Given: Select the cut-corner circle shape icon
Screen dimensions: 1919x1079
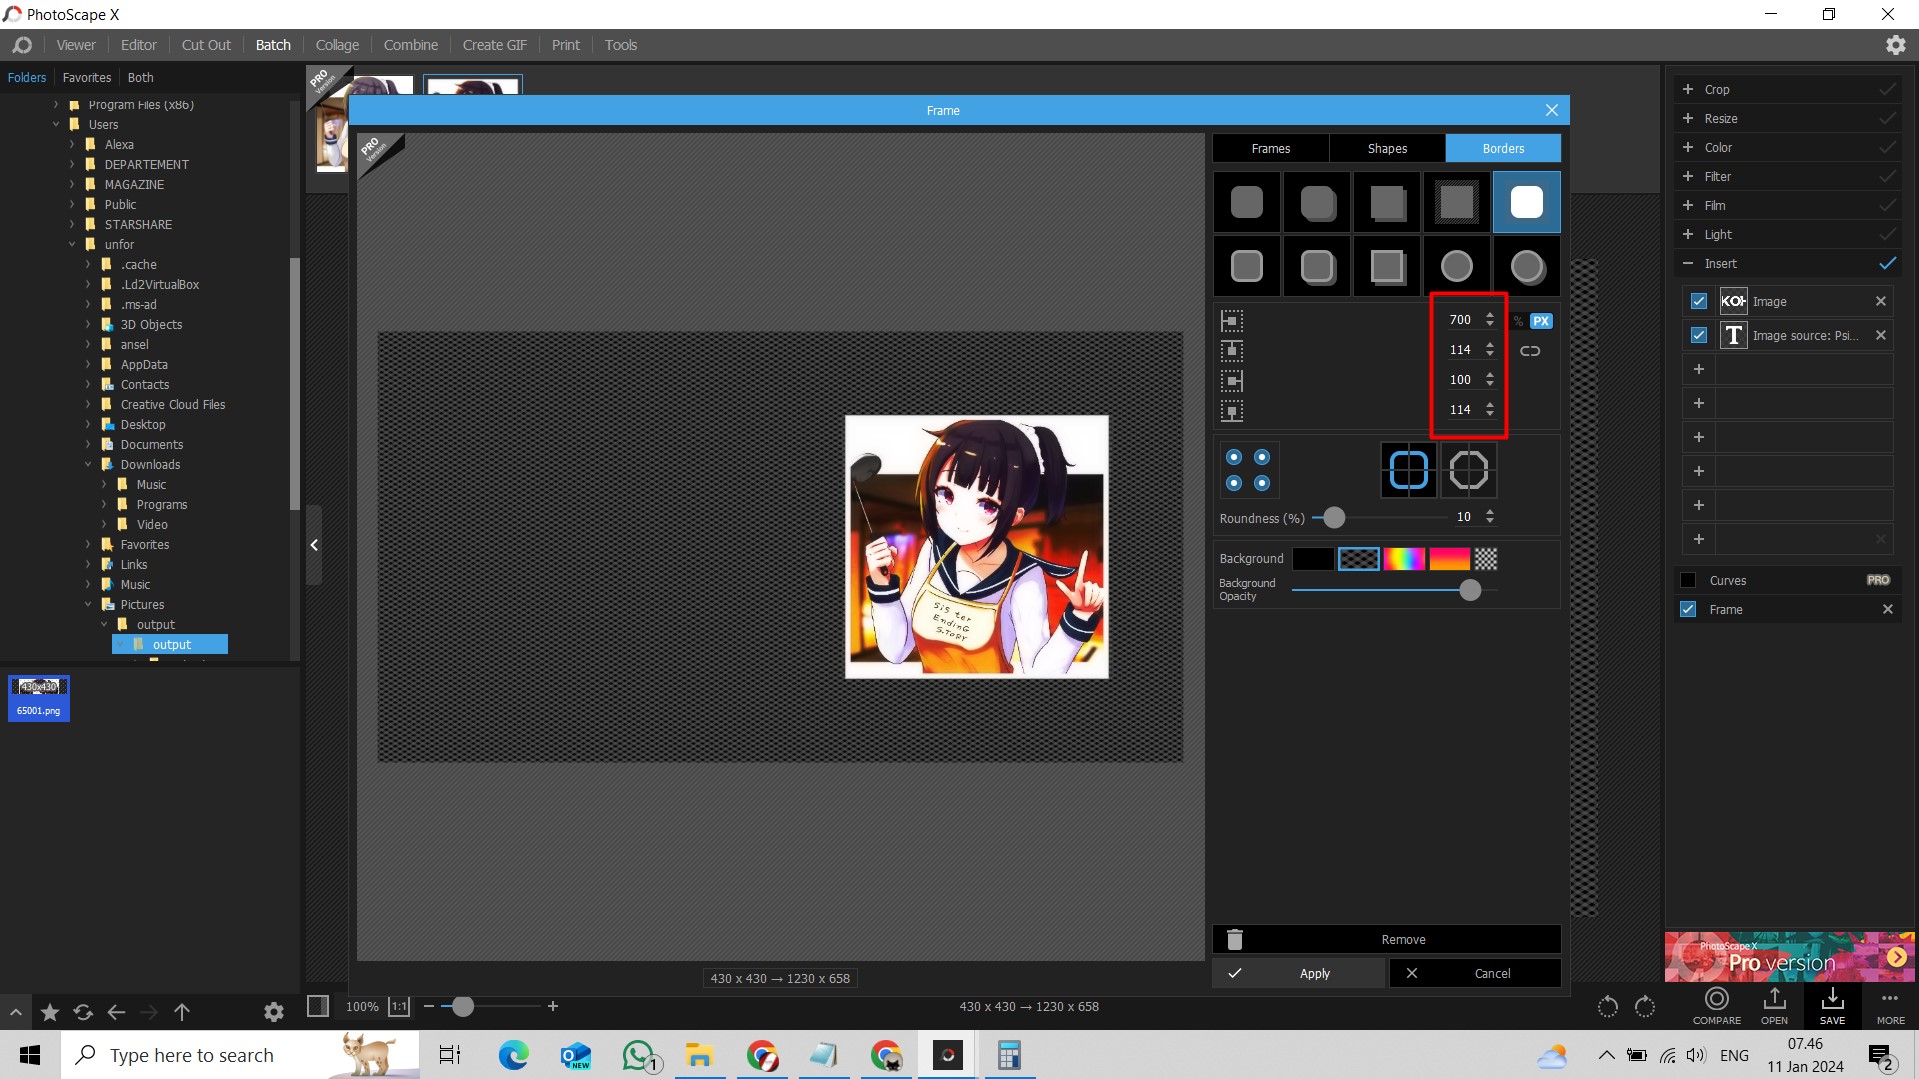Looking at the screenshot, I should click(1468, 469).
